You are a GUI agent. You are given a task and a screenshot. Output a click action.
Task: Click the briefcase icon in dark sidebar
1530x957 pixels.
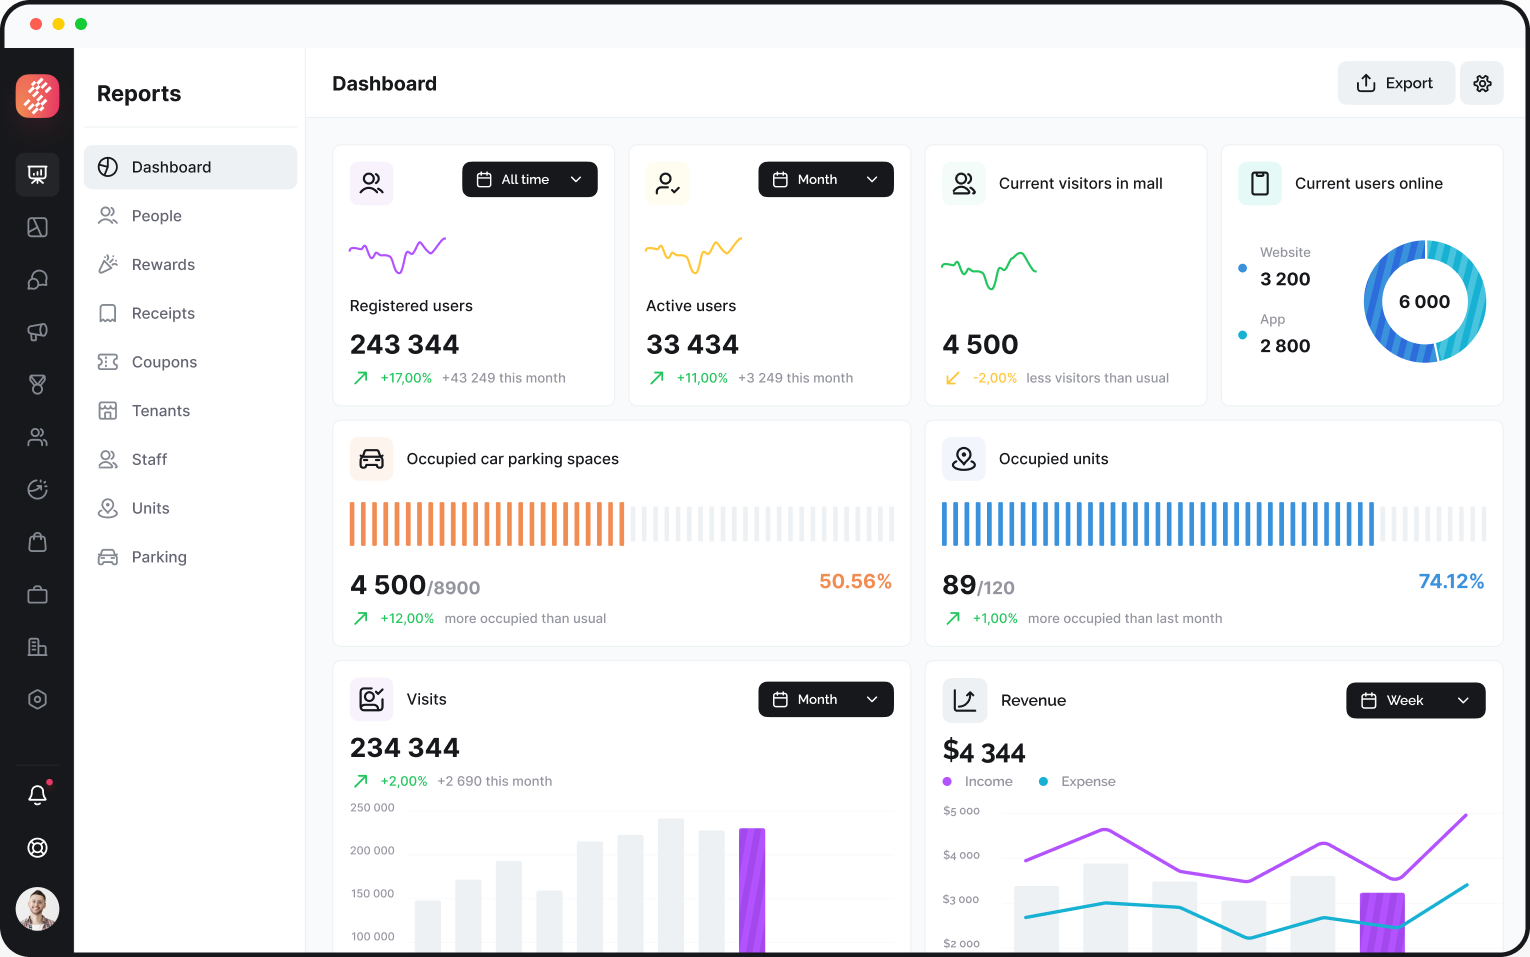tap(37, 595)
